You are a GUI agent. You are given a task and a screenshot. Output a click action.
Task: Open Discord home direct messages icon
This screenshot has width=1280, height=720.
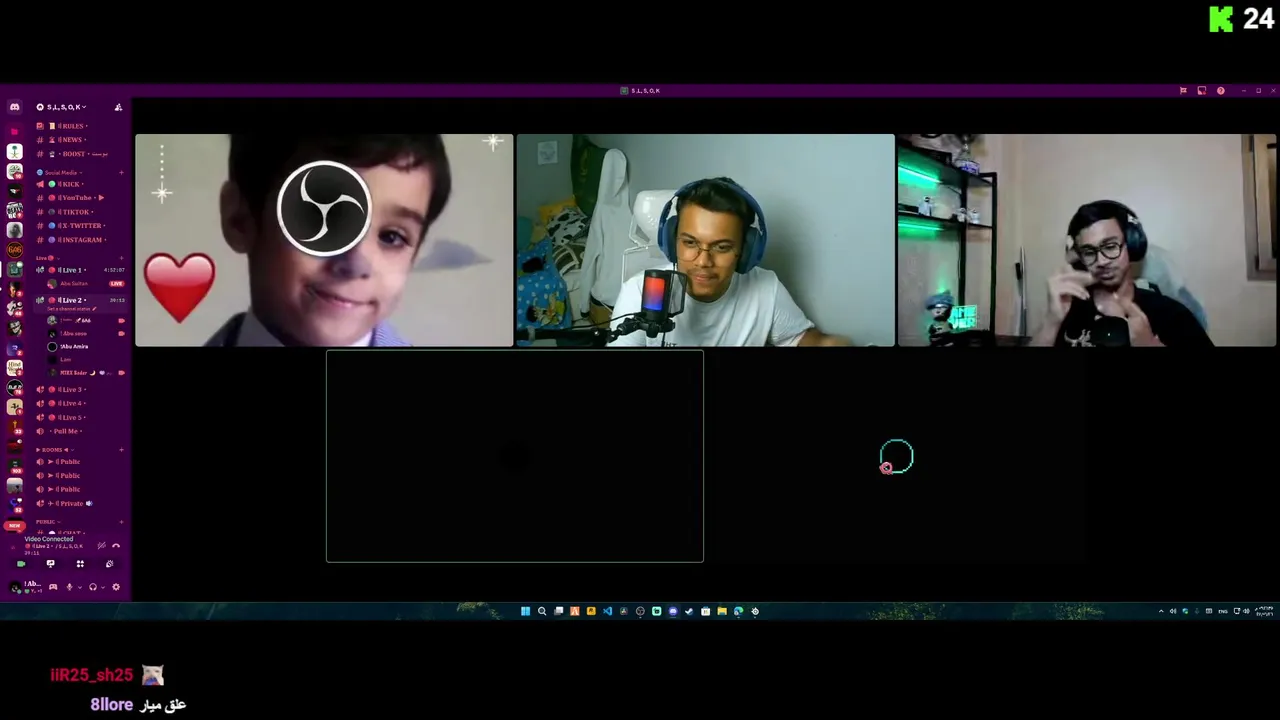[x=14, y=107]
